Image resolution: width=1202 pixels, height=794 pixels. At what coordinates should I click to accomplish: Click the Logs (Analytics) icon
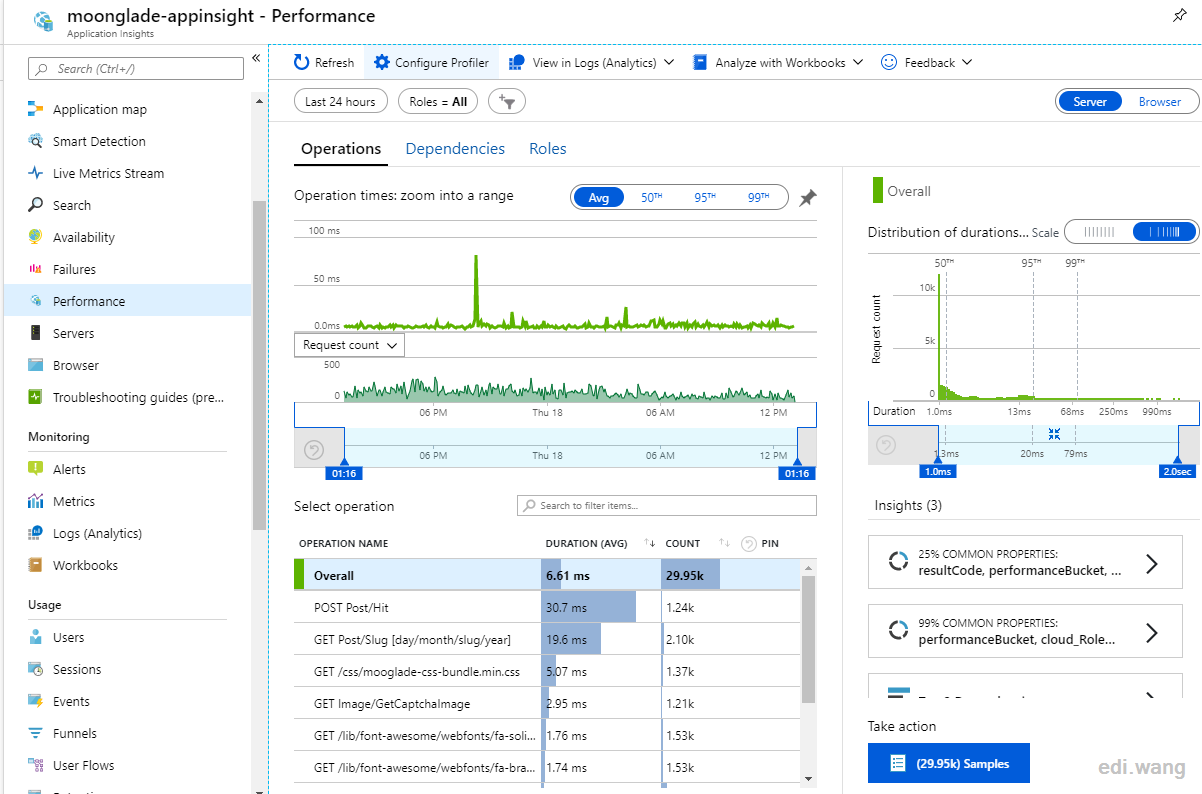click(x=36, y=533)
